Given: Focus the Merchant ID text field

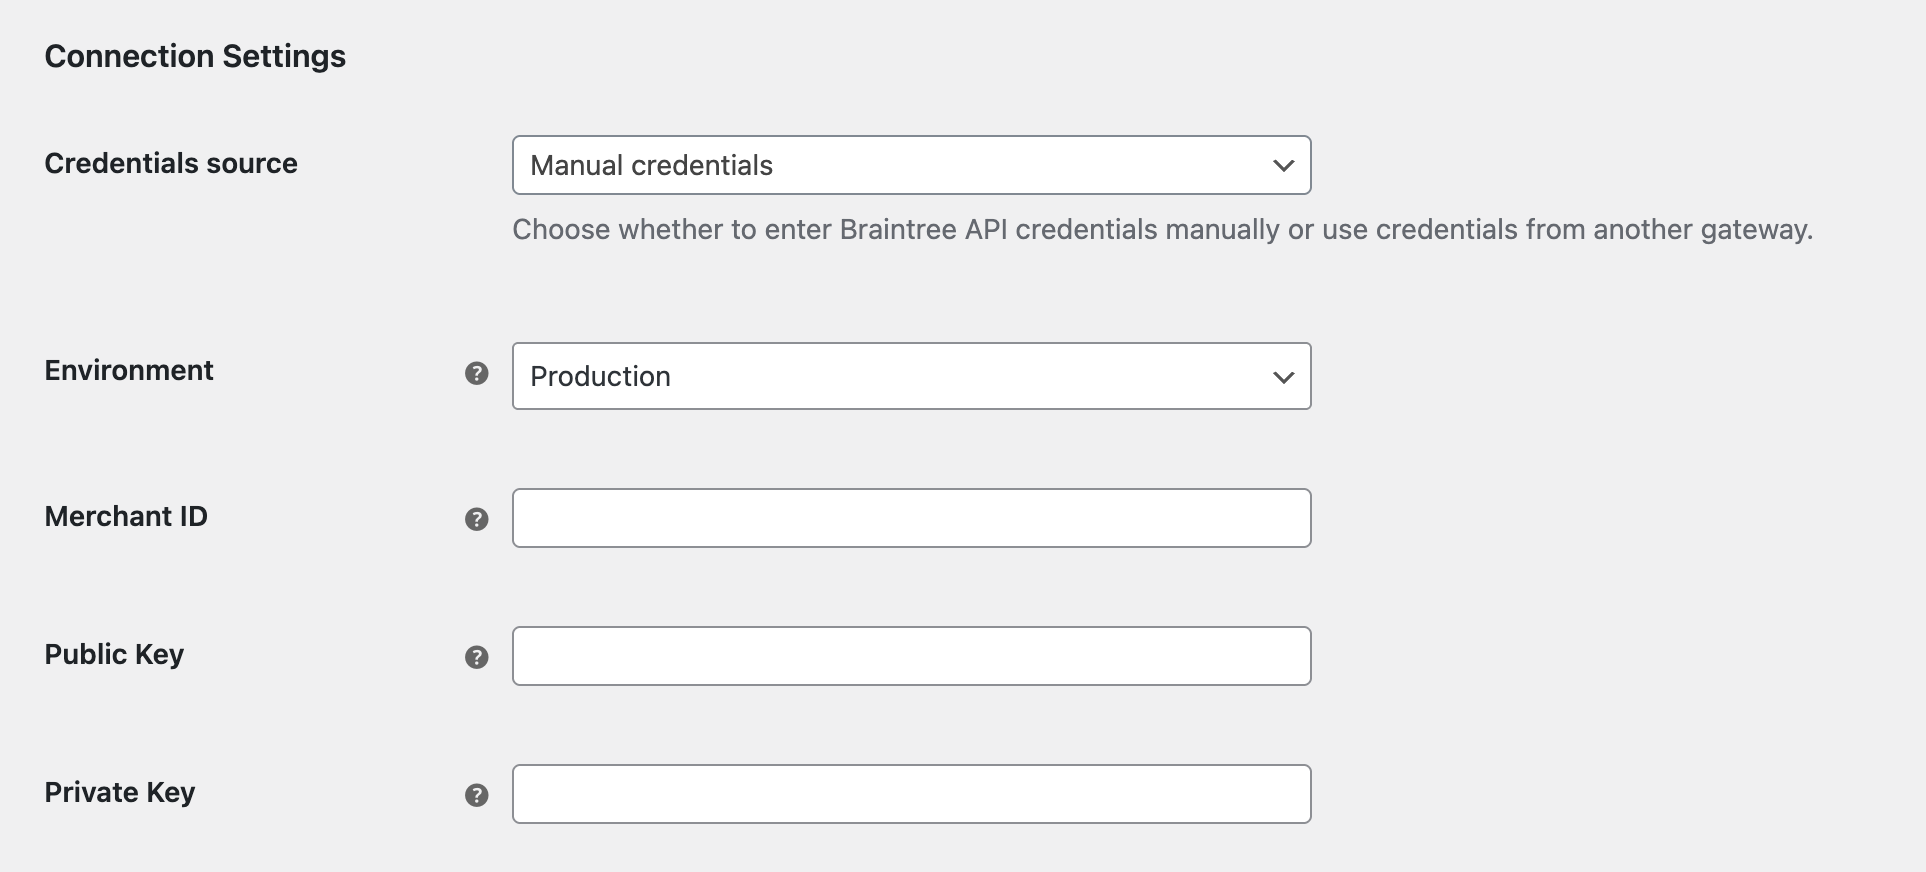Looking at the screenshot, I should tap(911, 518).
